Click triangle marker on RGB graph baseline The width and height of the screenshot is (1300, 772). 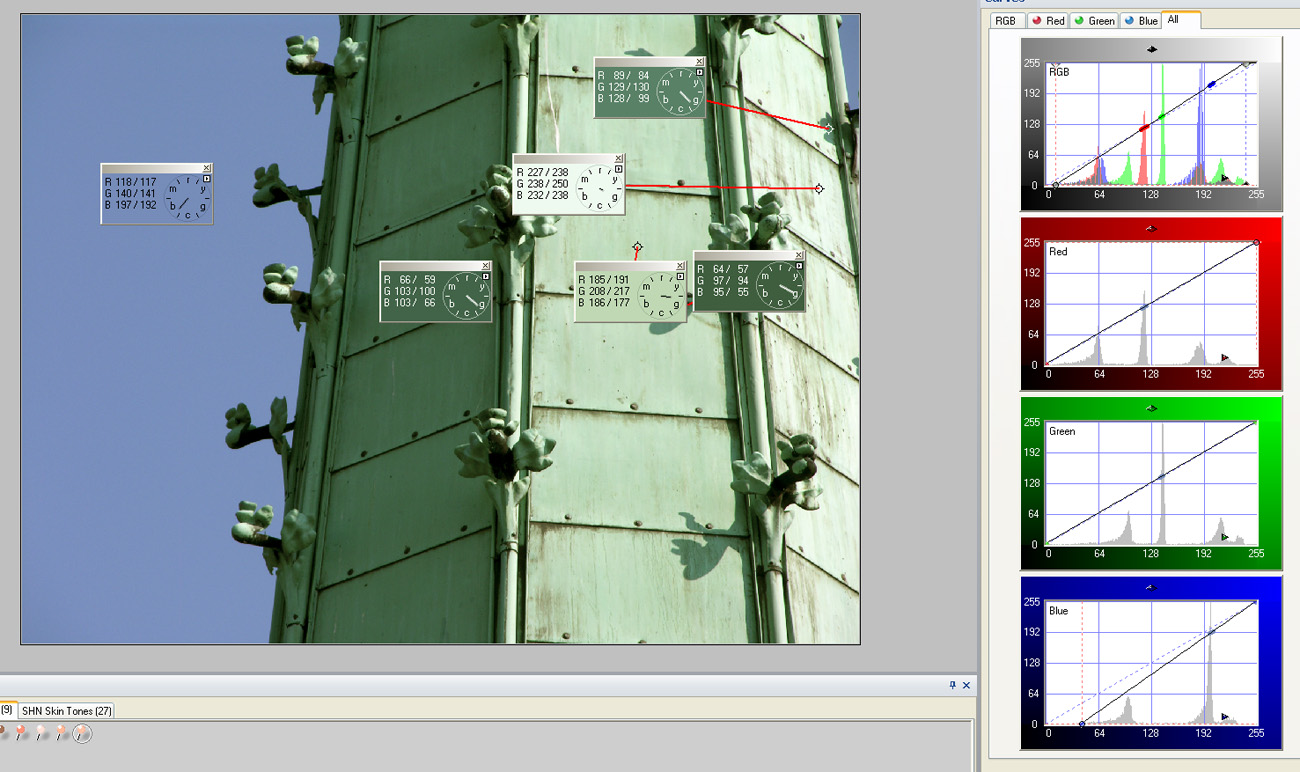coord(1225,178)
